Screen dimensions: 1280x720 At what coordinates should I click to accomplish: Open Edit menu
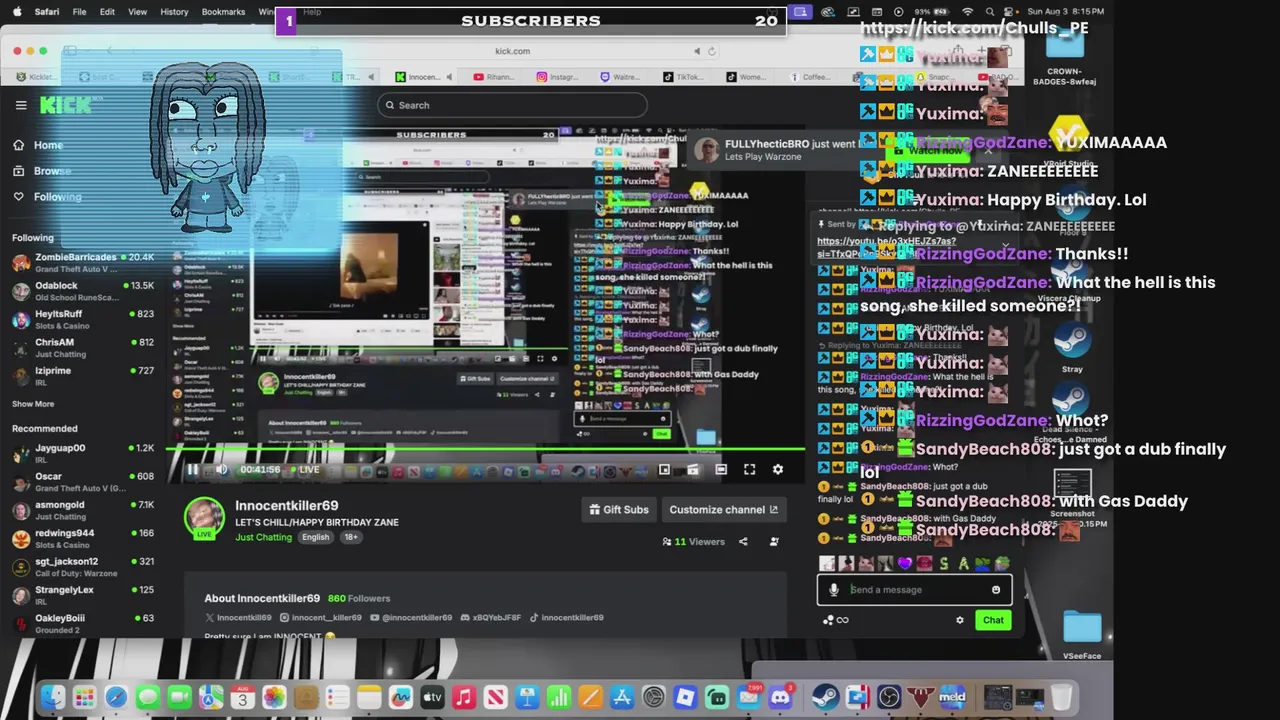[x=107, y=12]
